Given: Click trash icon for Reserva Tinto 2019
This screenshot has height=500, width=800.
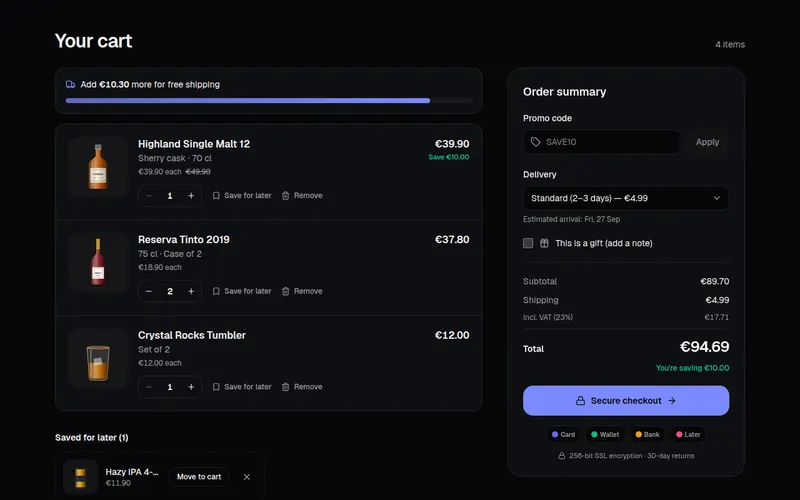Looking at the screenshot, I should (286, 291).
